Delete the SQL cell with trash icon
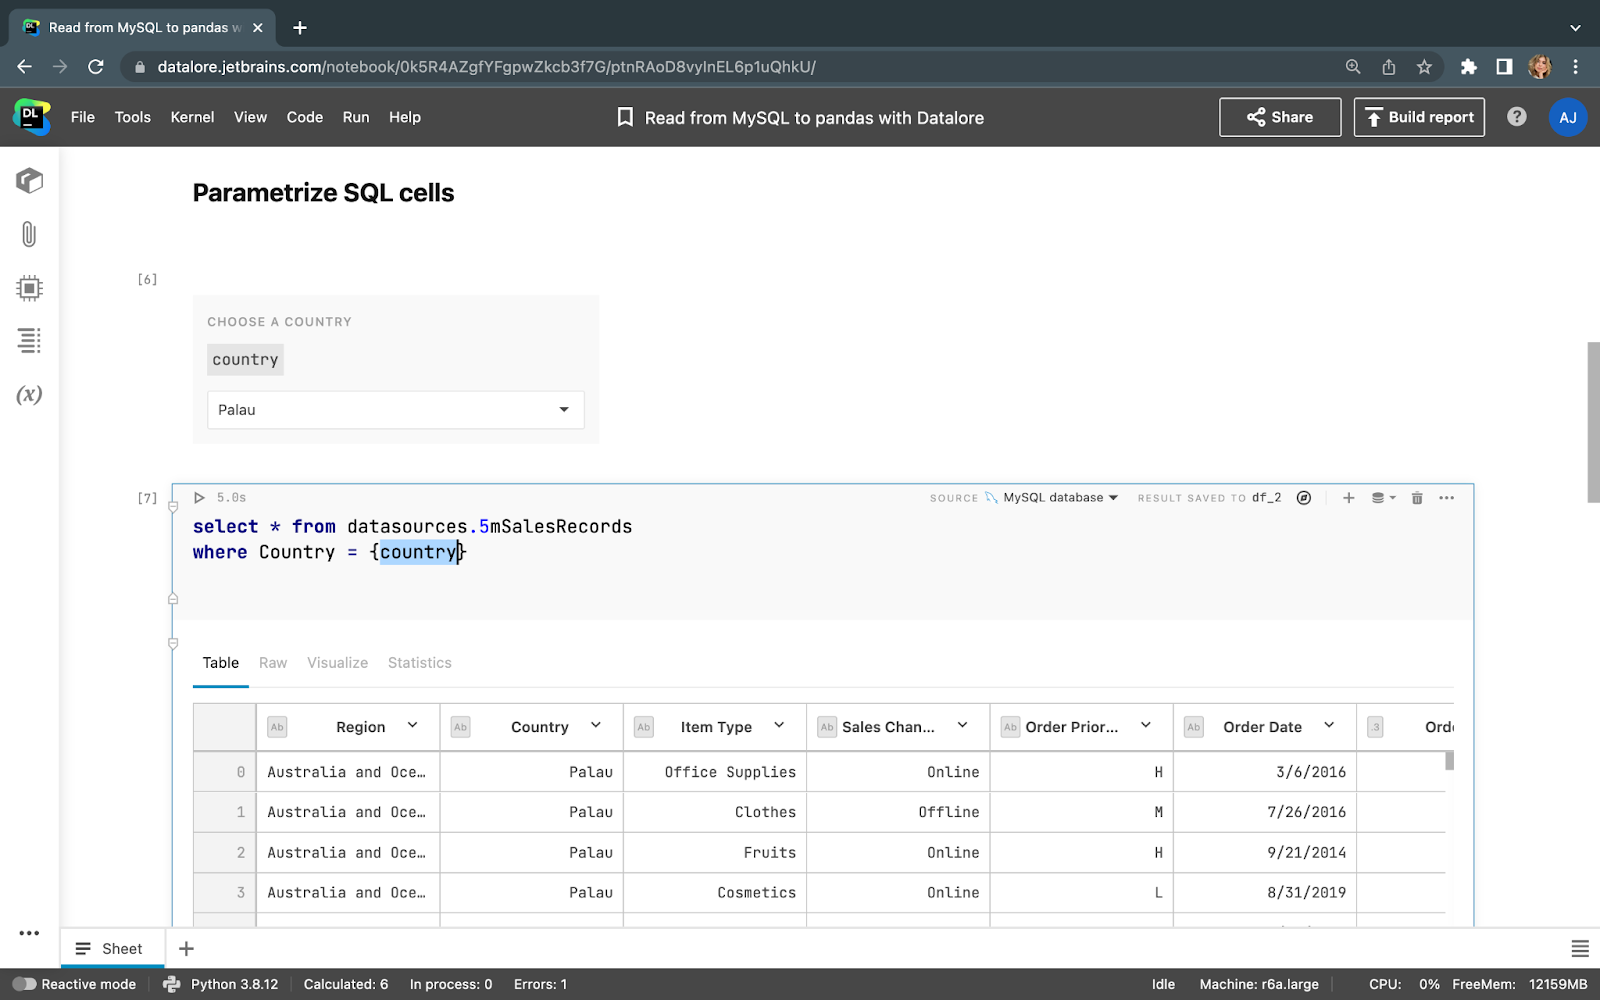This screenshot has height=1000, width=1600. click(1417, 498)
